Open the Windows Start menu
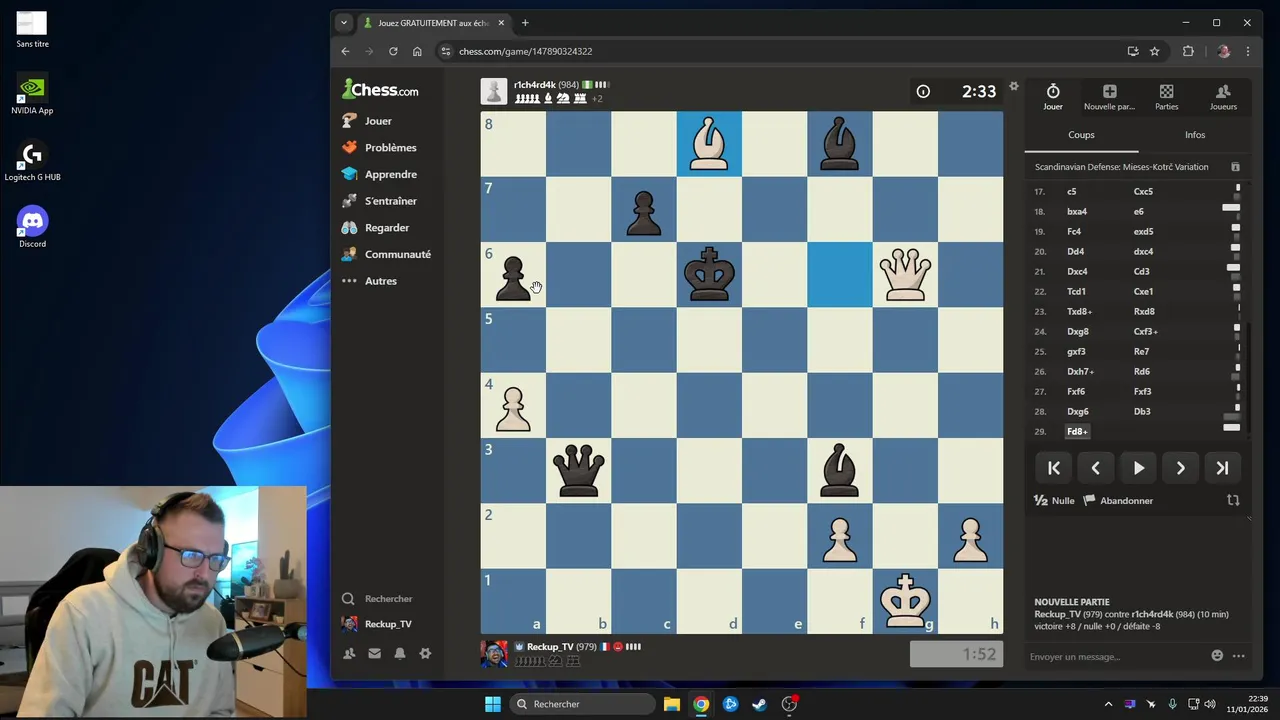The image size is (1280, 720). tap(493, 704)
